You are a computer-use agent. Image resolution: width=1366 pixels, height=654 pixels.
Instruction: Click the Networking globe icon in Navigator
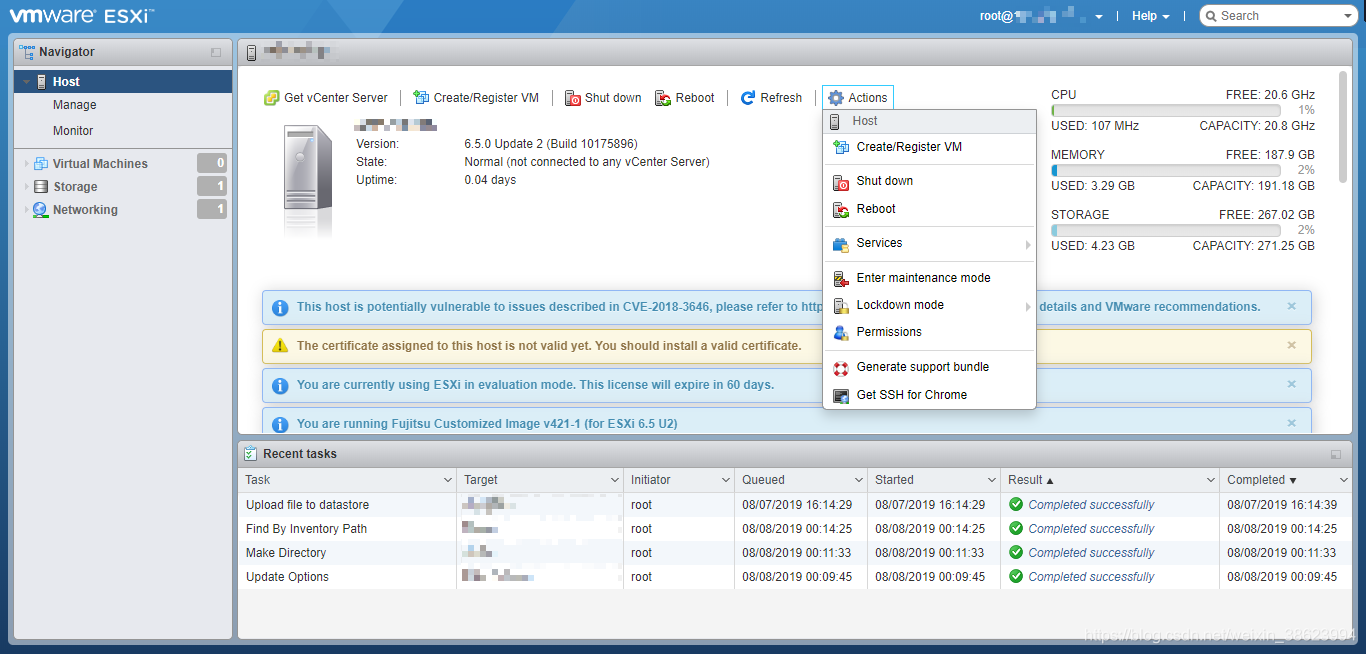(41, 210)
